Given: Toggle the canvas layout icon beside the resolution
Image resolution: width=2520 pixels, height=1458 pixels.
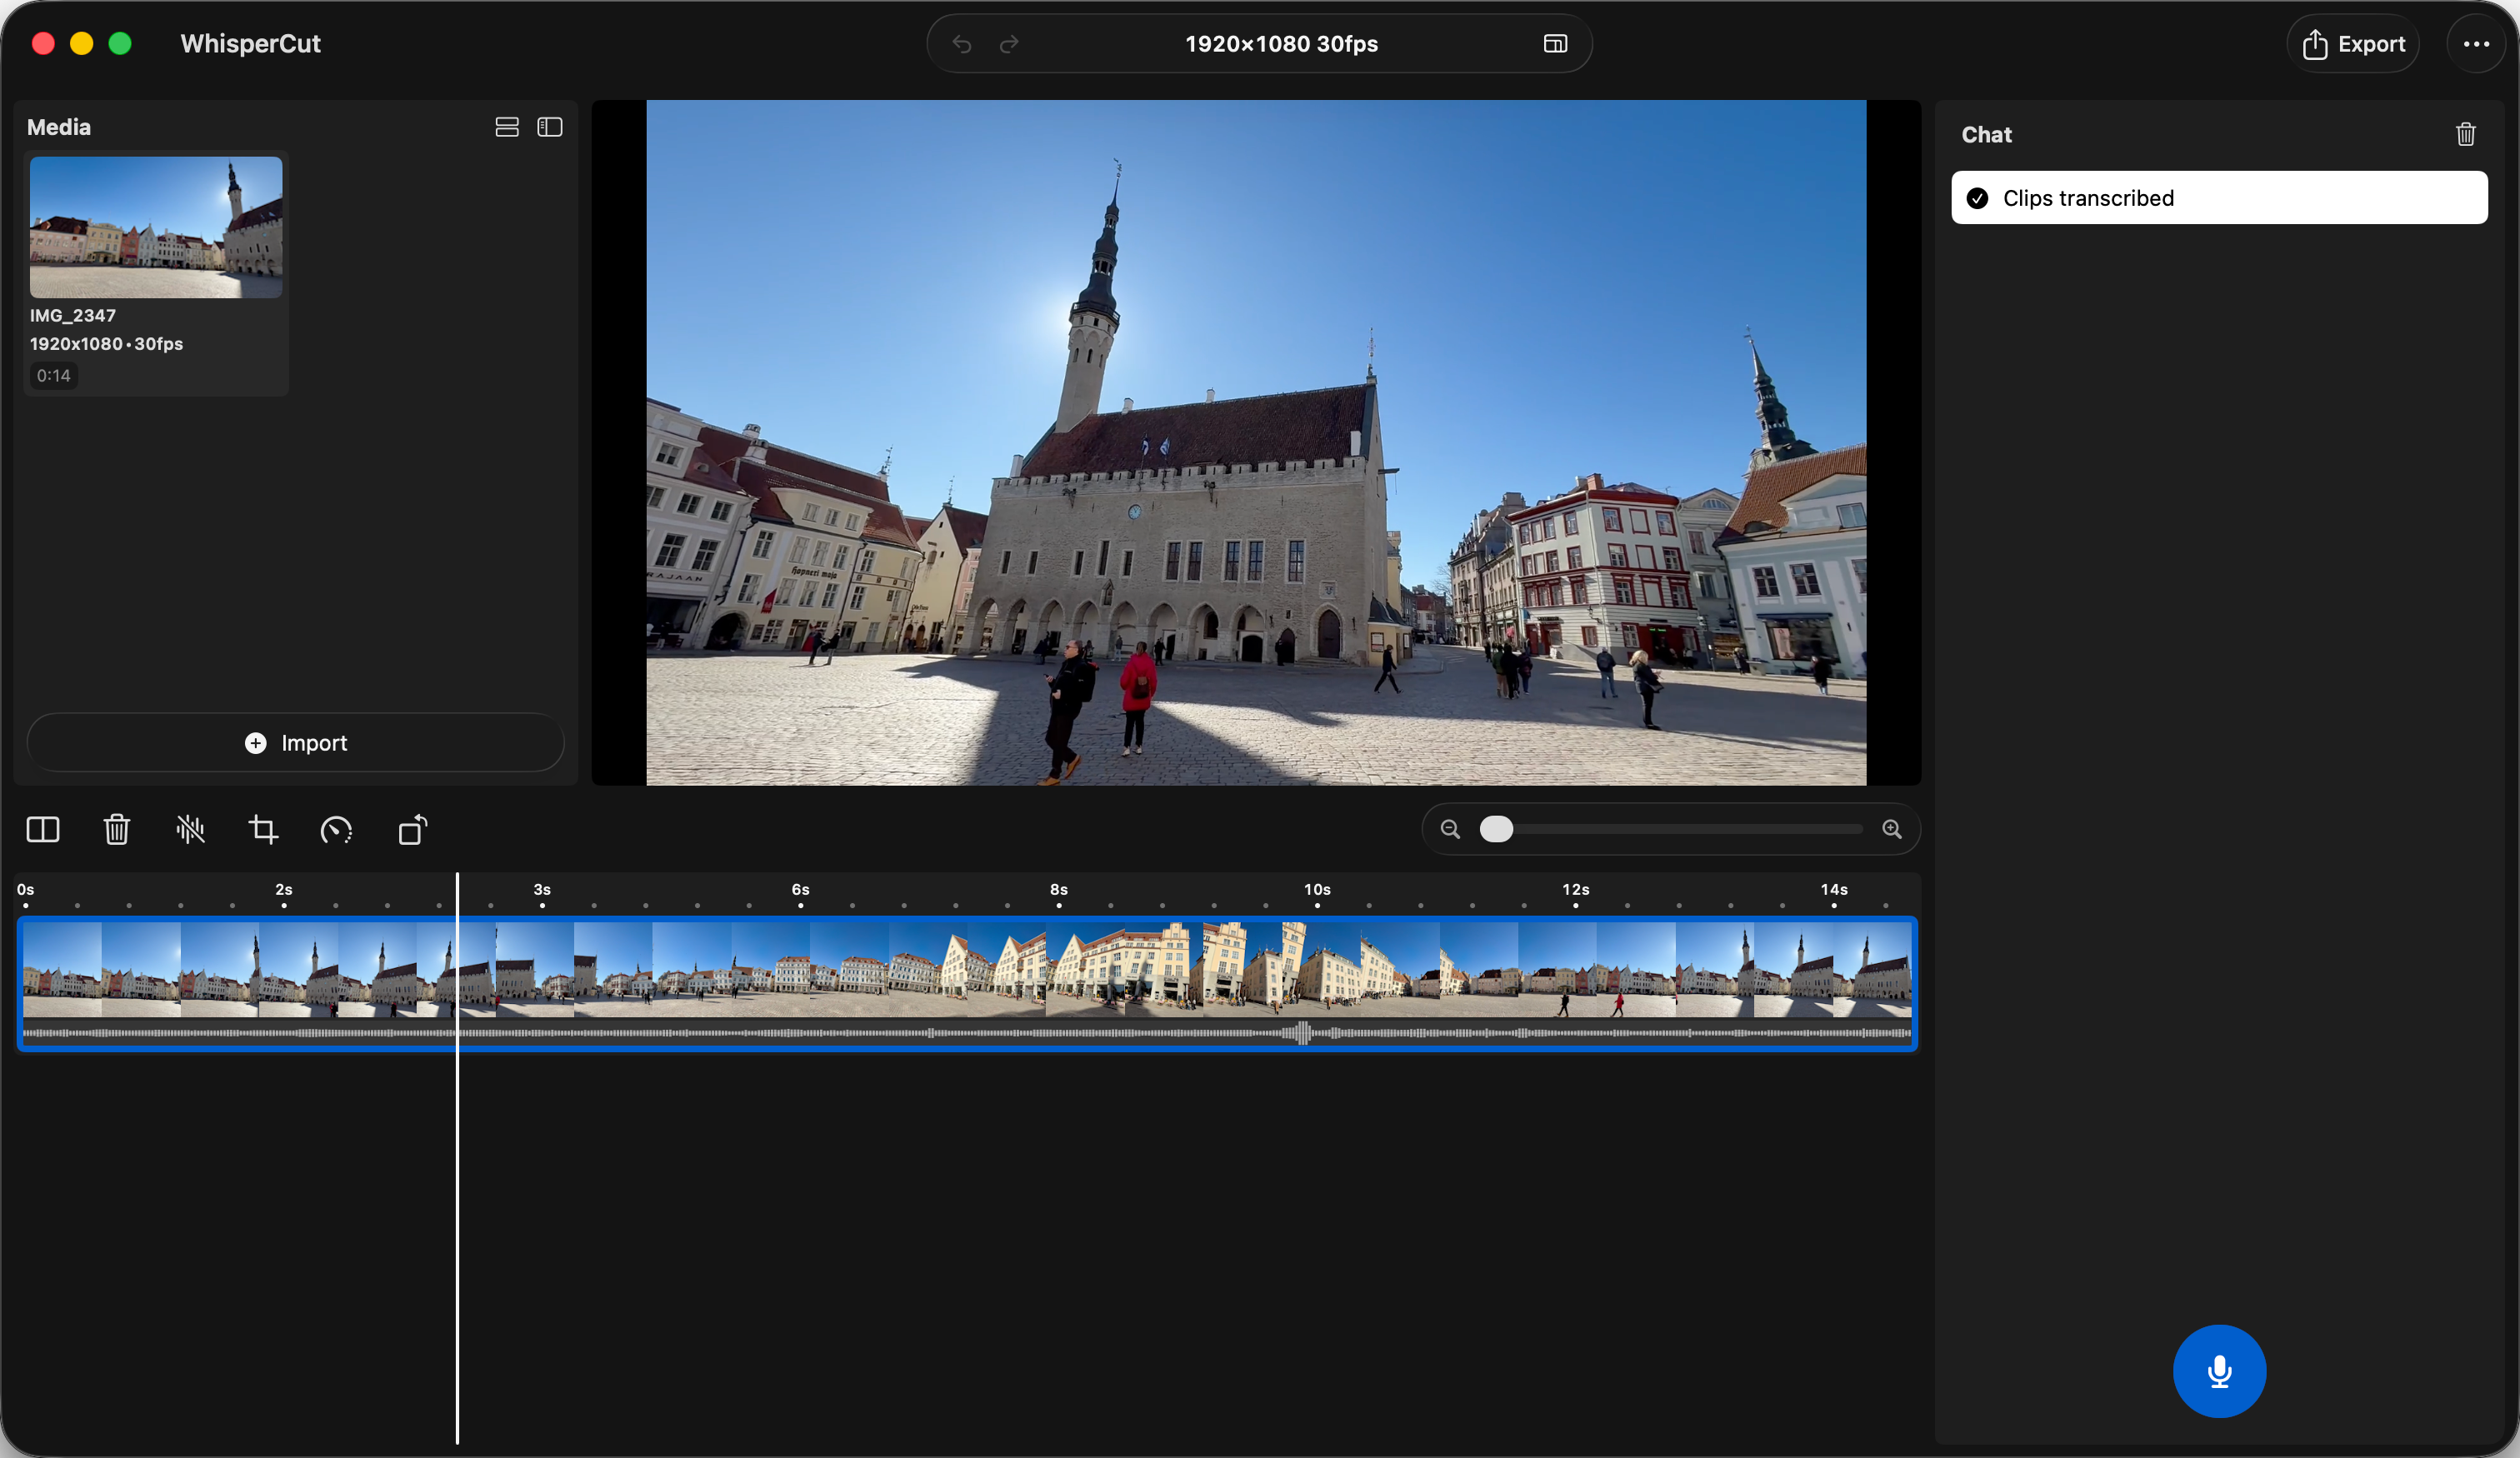Looking at the screenshot, I should [1555, 43].
